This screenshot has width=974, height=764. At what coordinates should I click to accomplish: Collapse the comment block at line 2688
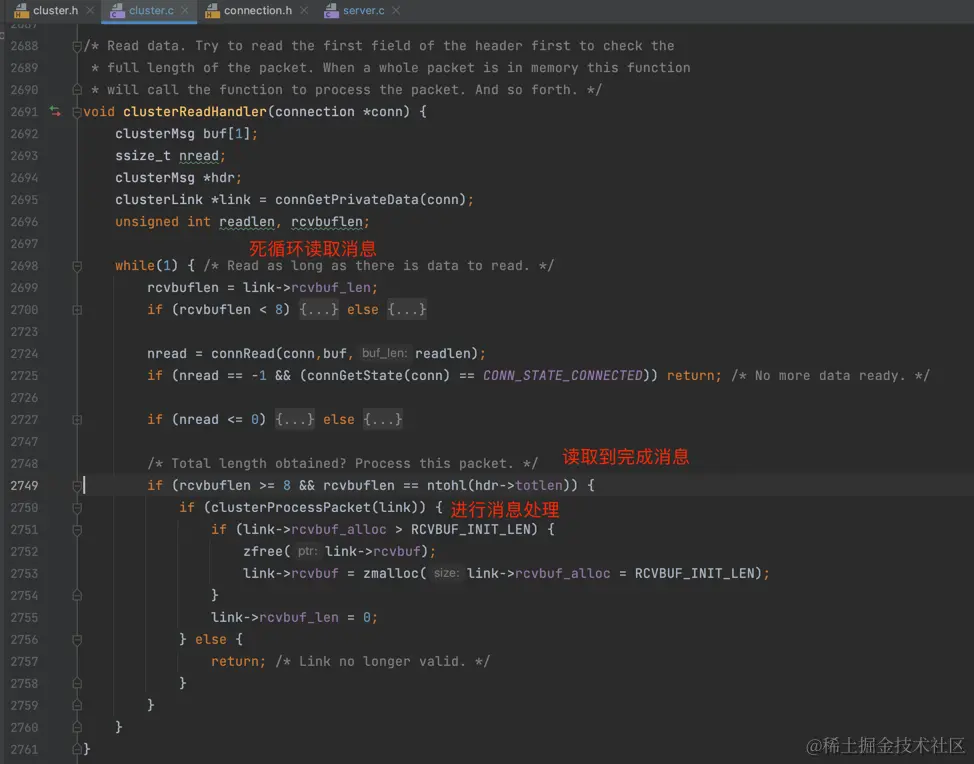(77, 46)
